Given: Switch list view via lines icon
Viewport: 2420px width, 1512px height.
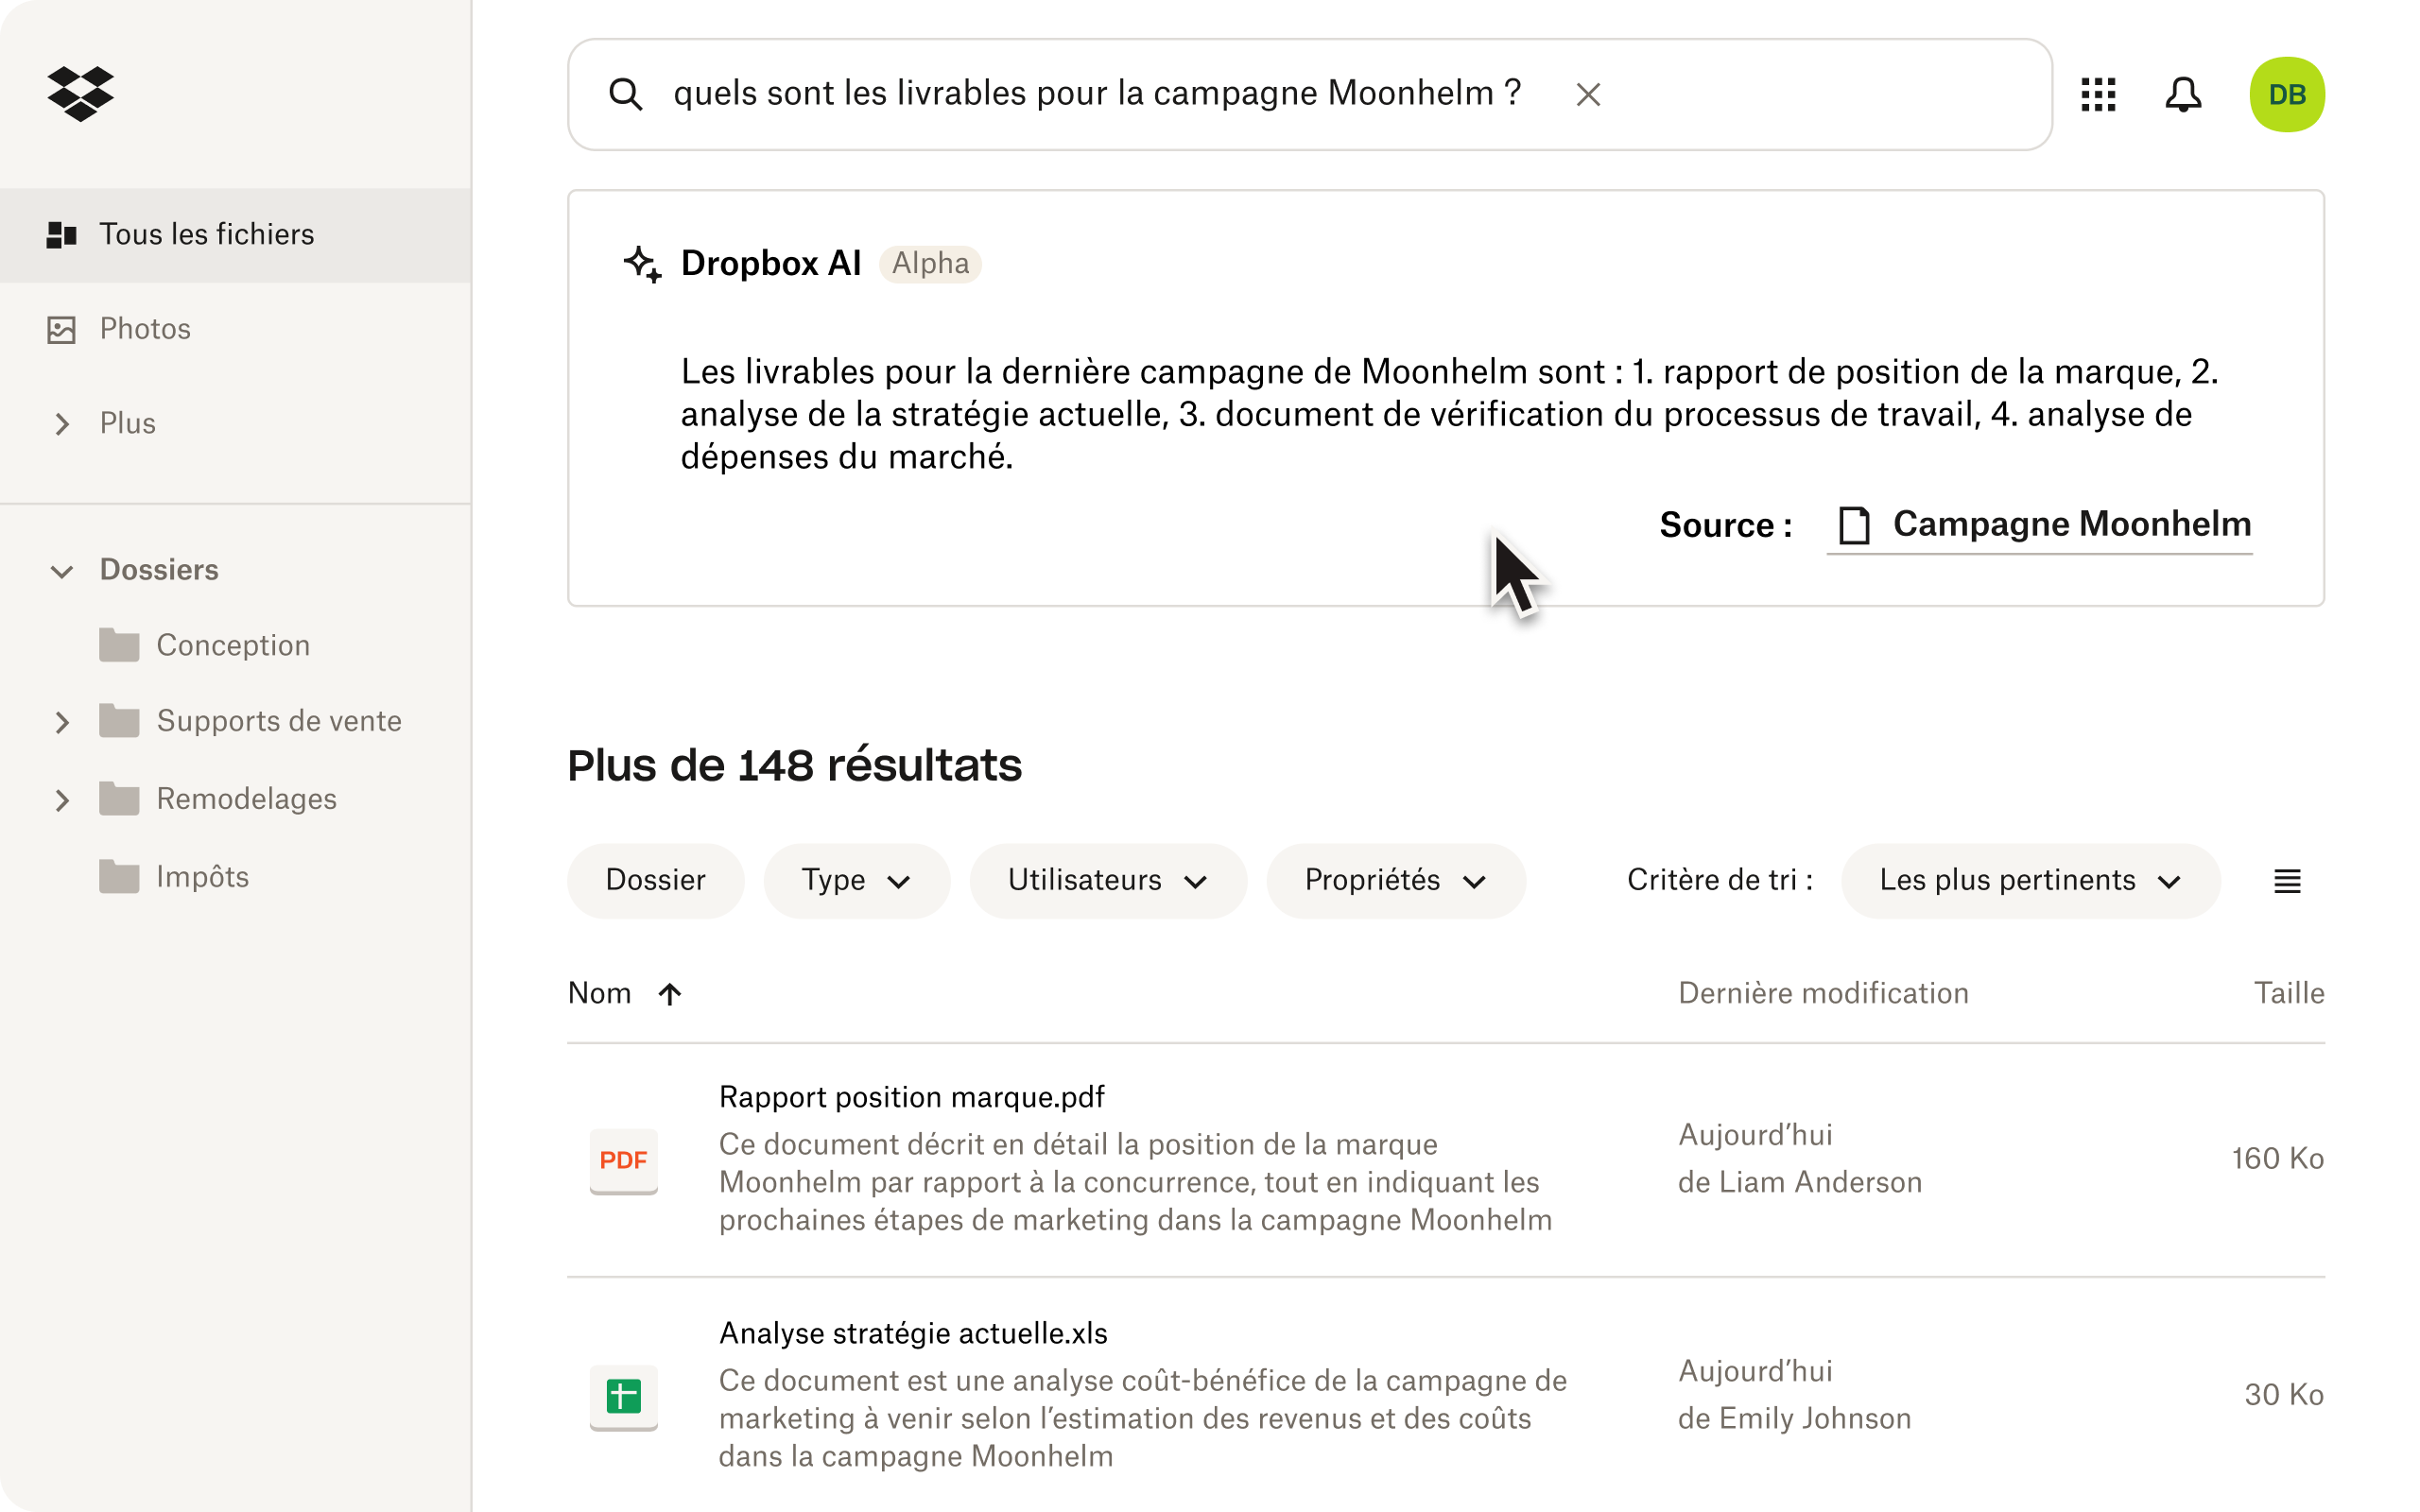Looking at the screenshot, I should point(2287,882).
